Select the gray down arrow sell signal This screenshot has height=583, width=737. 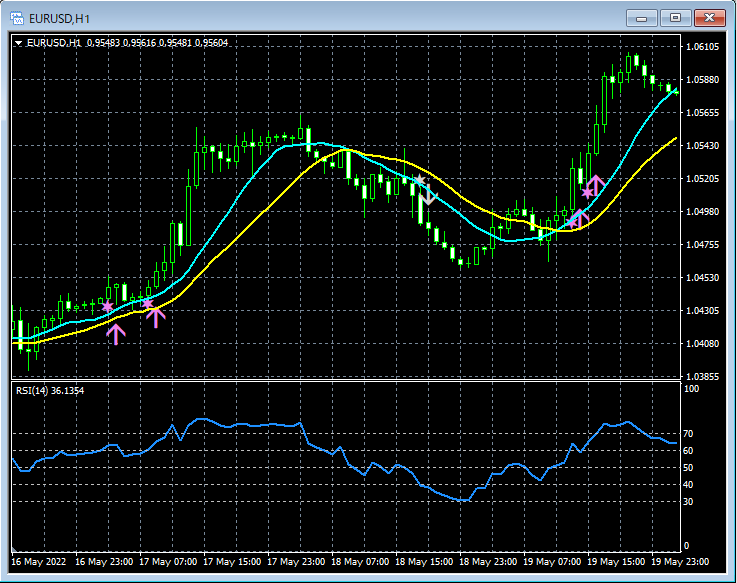(428, 194)
